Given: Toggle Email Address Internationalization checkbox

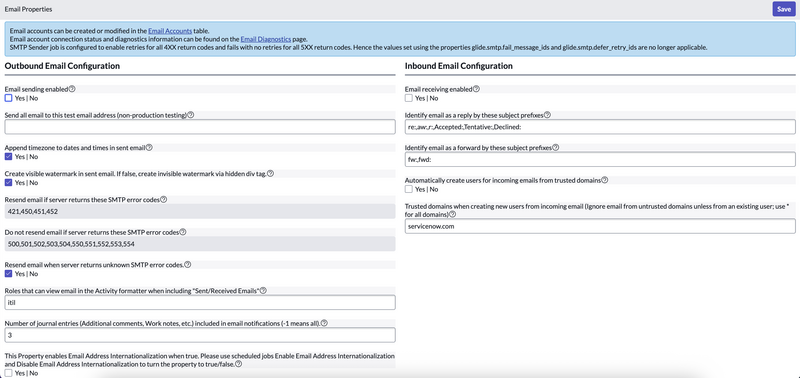Looking at the screenshot, I should [x=8, y=373].
